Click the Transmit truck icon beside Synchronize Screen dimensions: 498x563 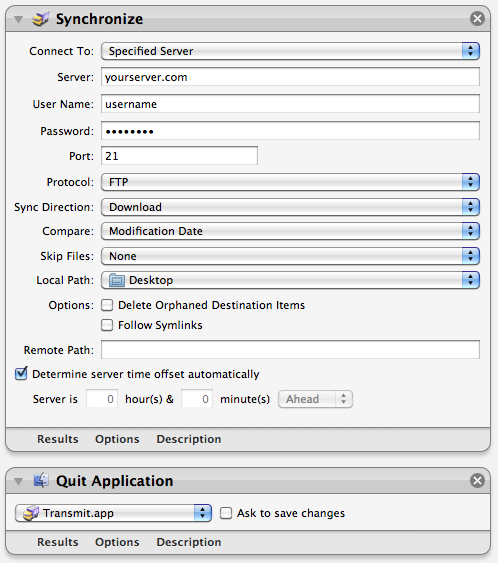point(40,19)
